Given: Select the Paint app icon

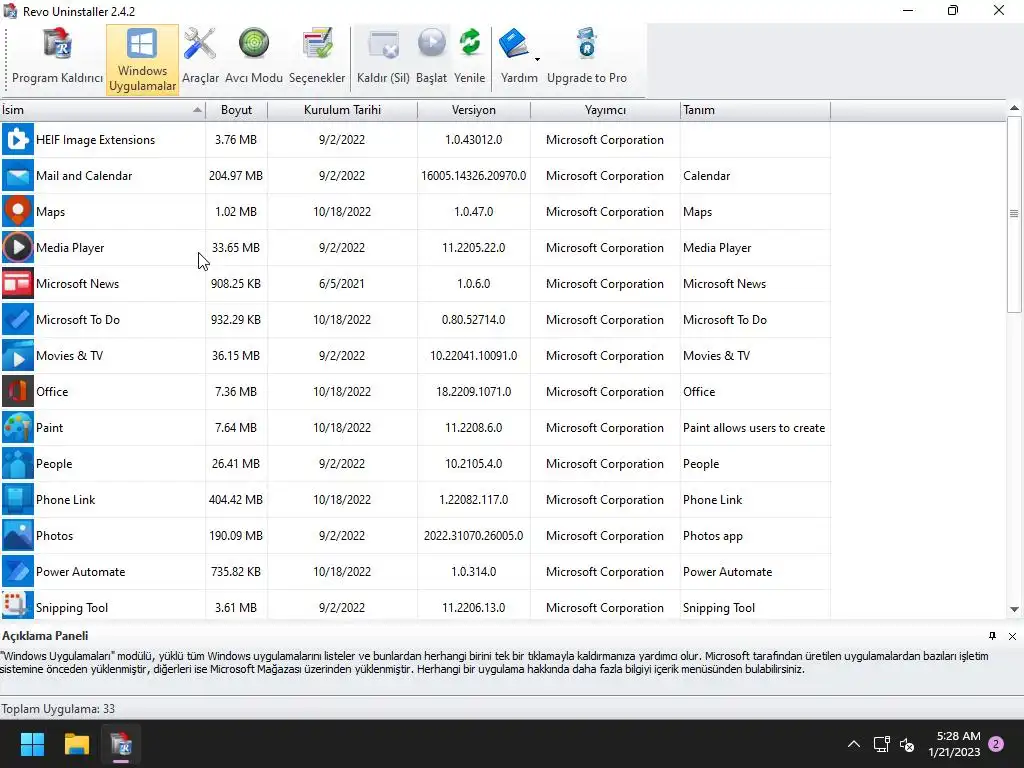Looking at the screenshot, I should click(x=18, y=427).
